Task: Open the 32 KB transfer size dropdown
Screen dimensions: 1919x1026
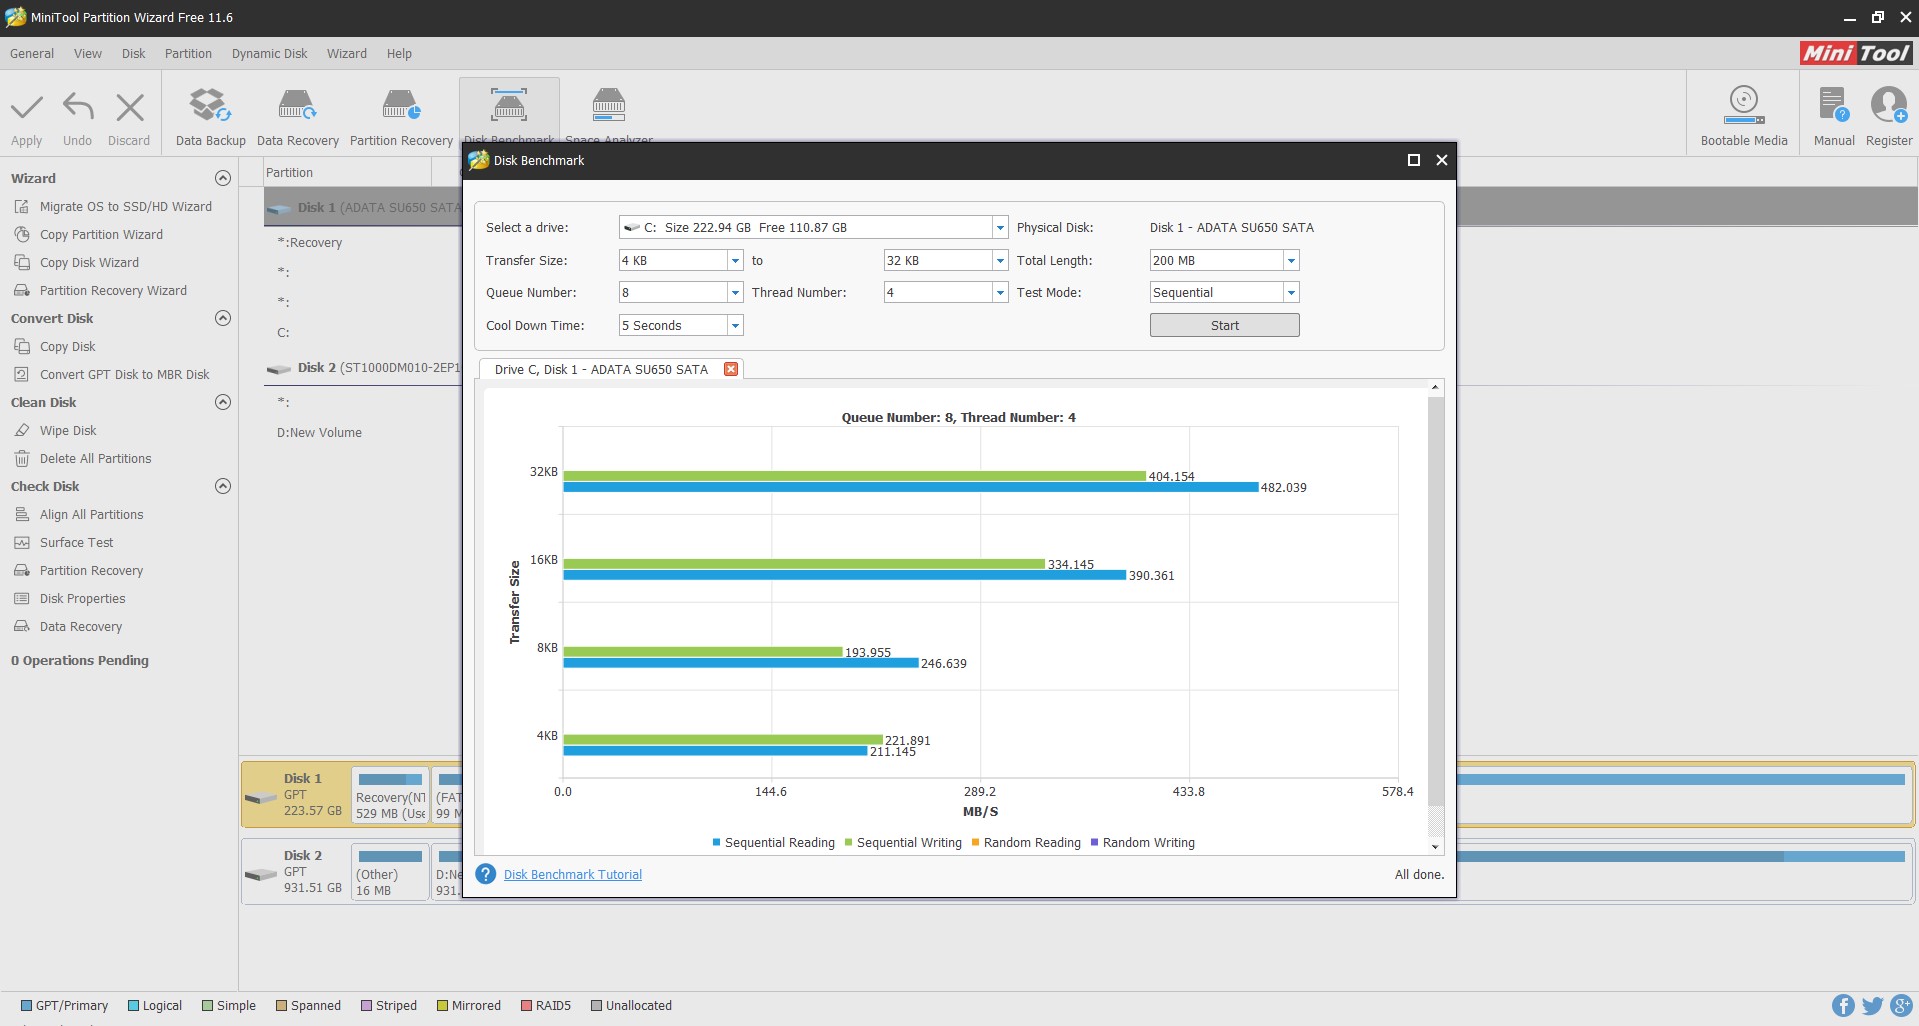Action: pyautogui.click(x=1000, y=260)
